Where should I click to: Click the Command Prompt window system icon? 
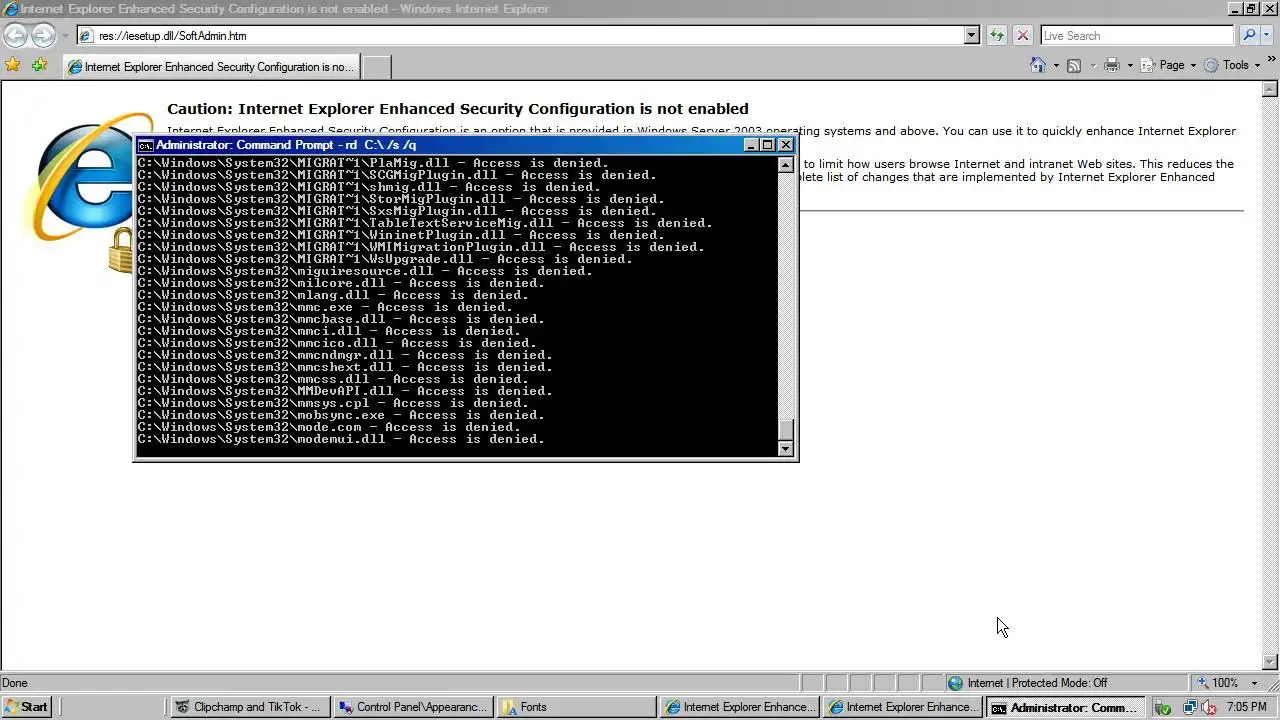[145, 145]
